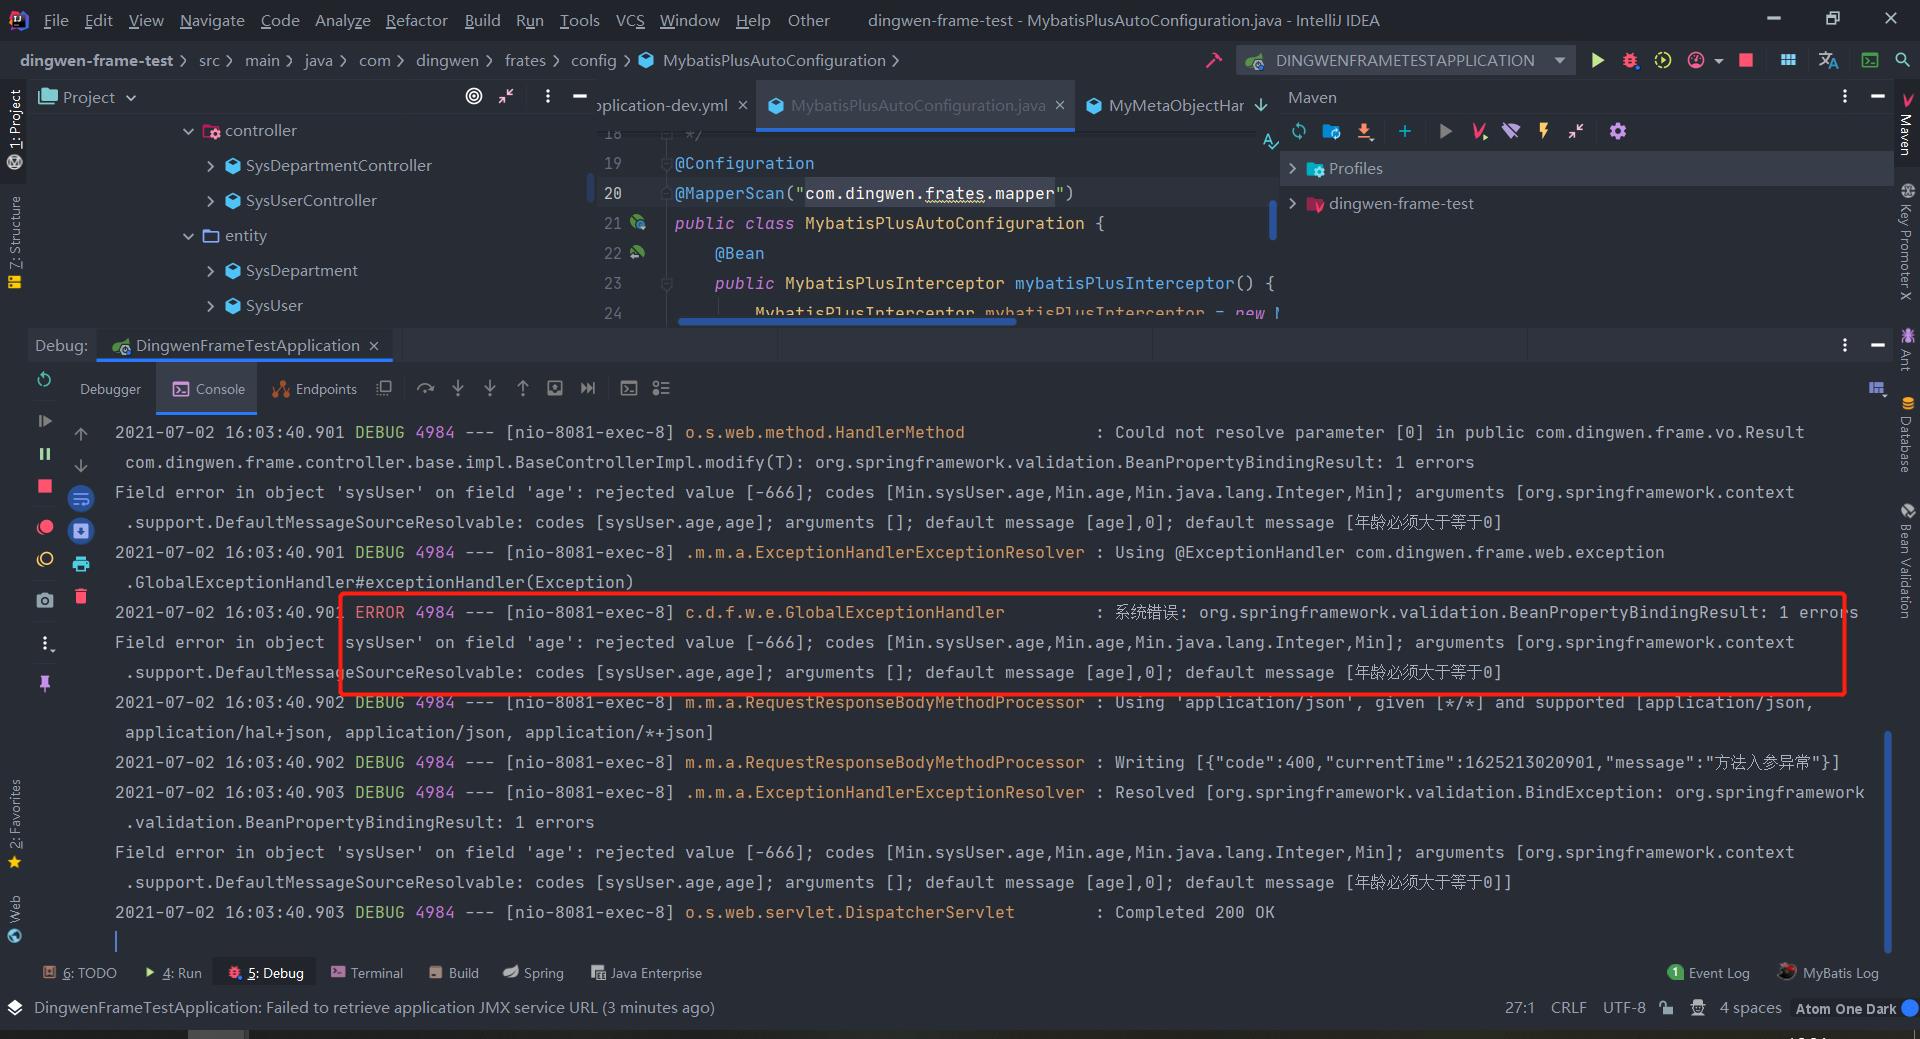
Task: Toggle soft-wrap in console
Action: [x=81, y=498]
